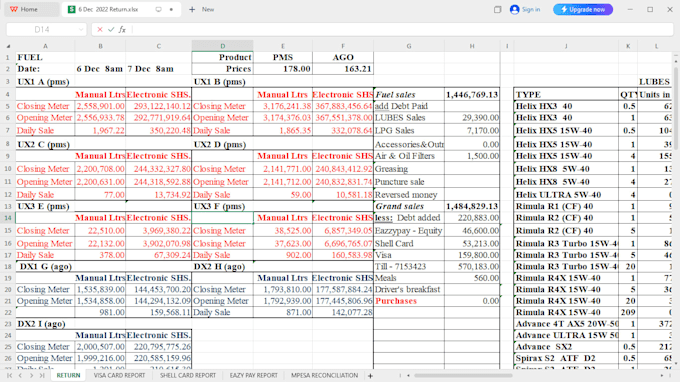Click the vertical scrollbar thumb
Screen dimensions: 680x382
point(676,108)
